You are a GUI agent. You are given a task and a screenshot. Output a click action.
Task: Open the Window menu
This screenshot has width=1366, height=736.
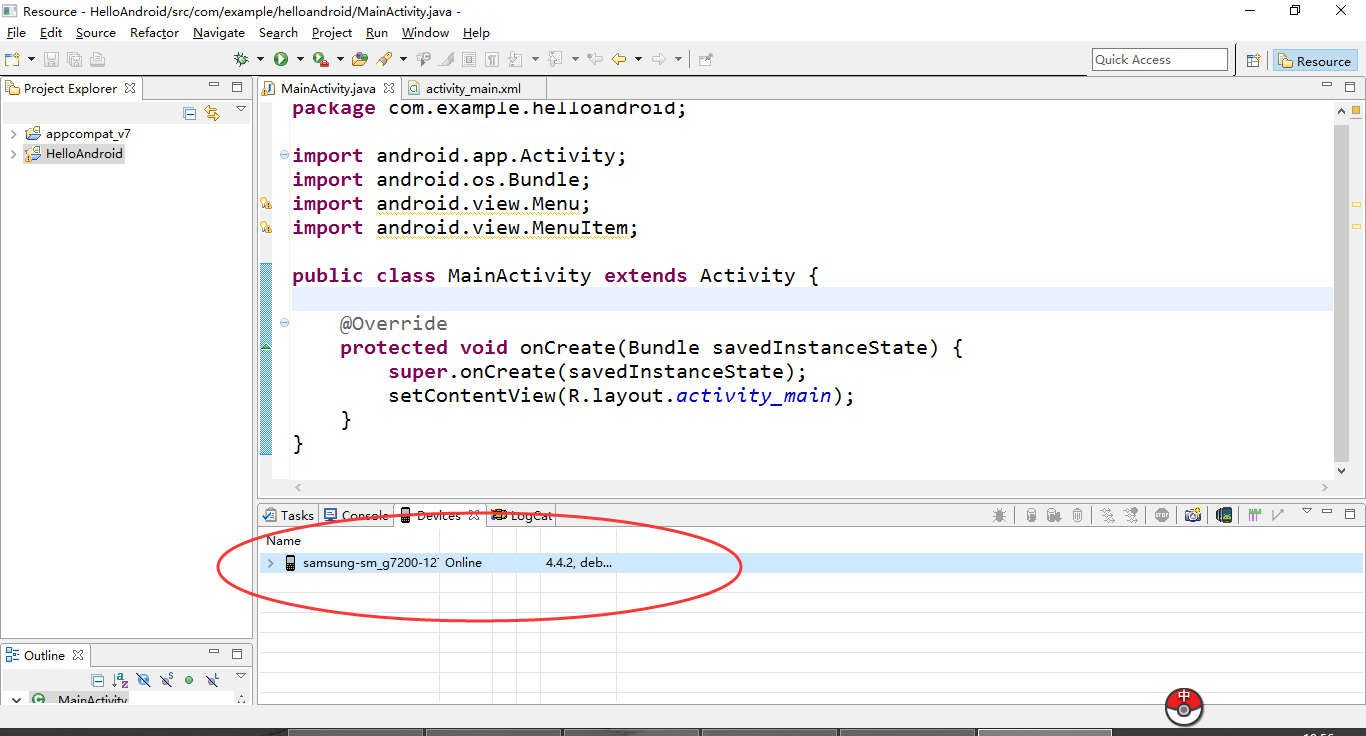(426, 33)
